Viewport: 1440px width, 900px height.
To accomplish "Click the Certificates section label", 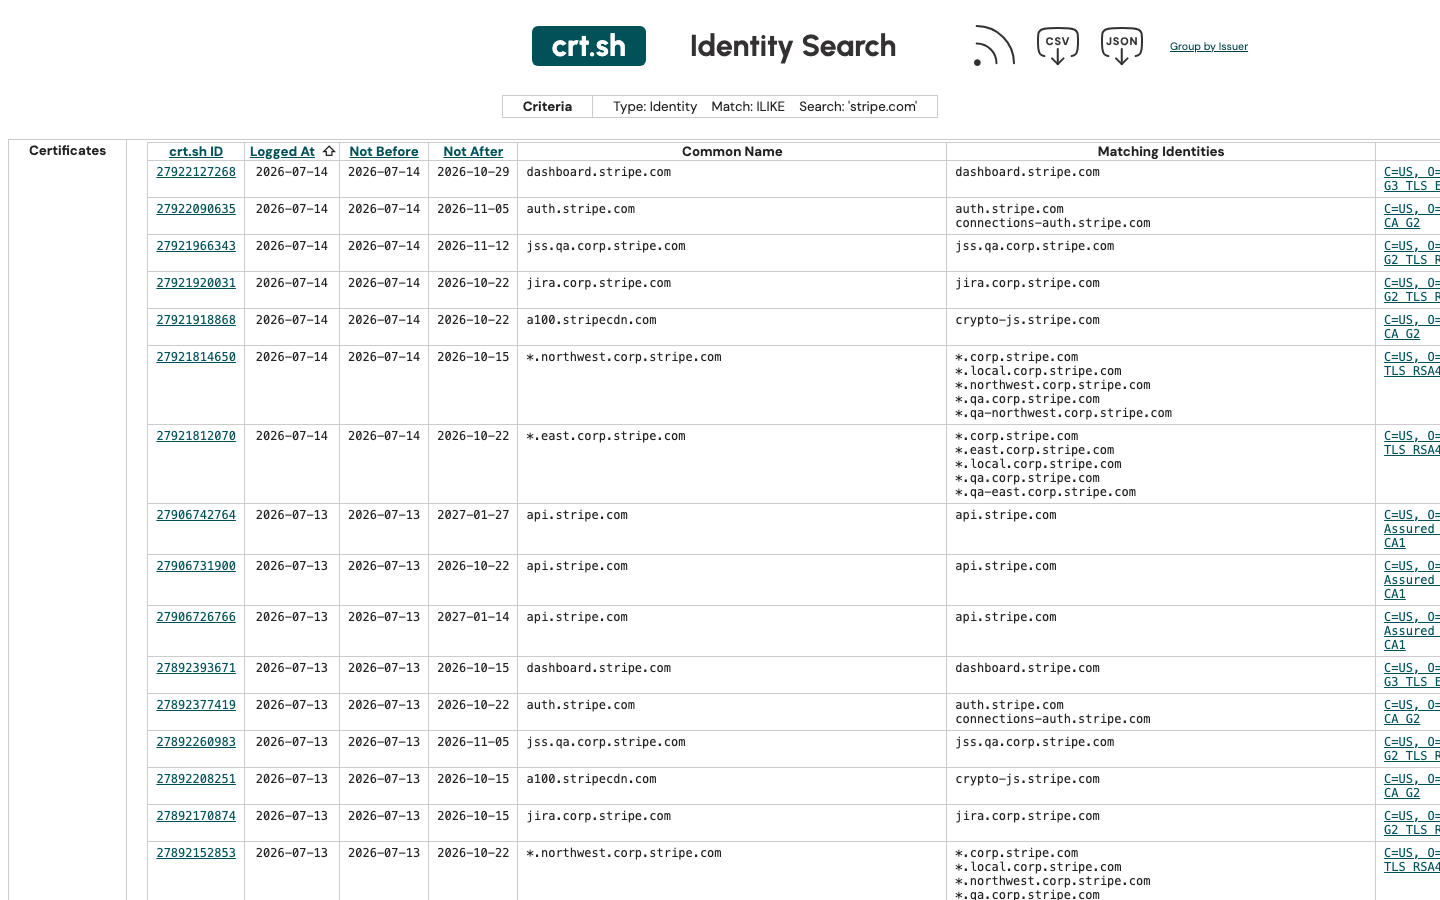I will click(67, 151).
